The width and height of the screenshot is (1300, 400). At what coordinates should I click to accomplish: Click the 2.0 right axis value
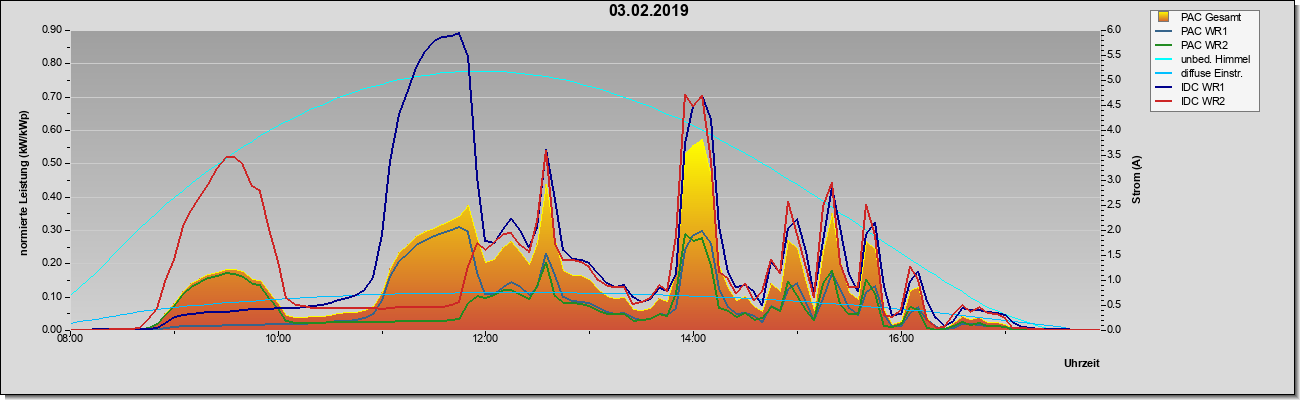tap(1115, 230)
